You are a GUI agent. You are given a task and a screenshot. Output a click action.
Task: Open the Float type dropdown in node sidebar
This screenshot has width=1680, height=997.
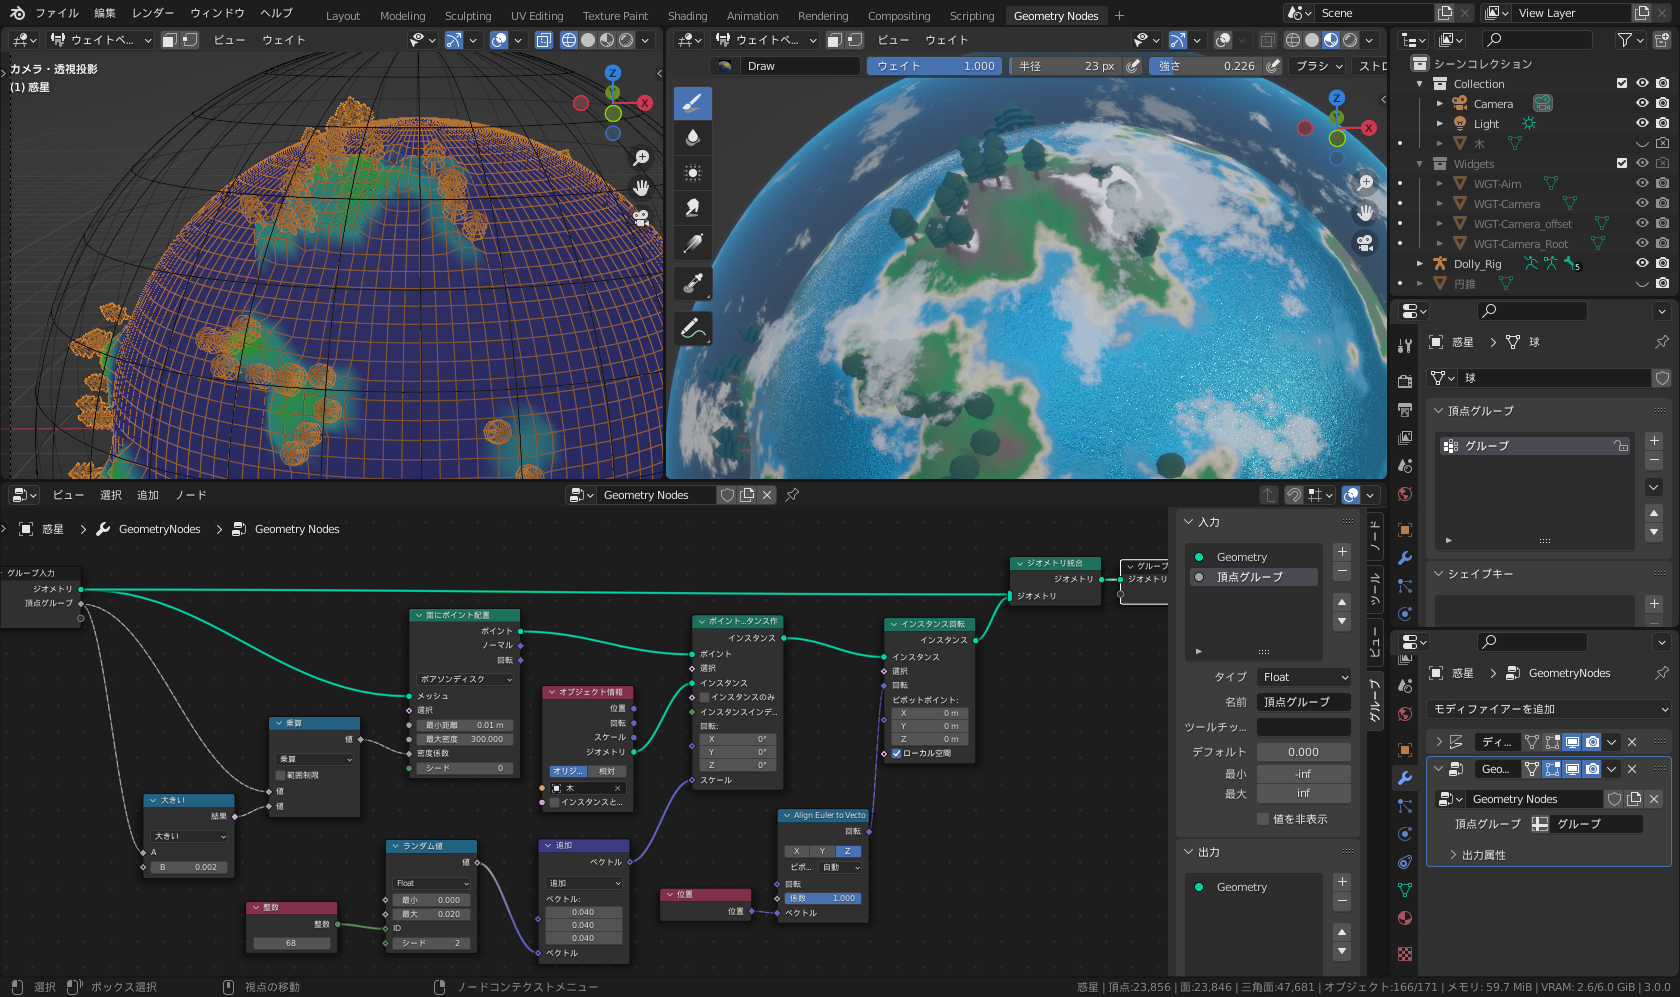[x=1303, y=677]
